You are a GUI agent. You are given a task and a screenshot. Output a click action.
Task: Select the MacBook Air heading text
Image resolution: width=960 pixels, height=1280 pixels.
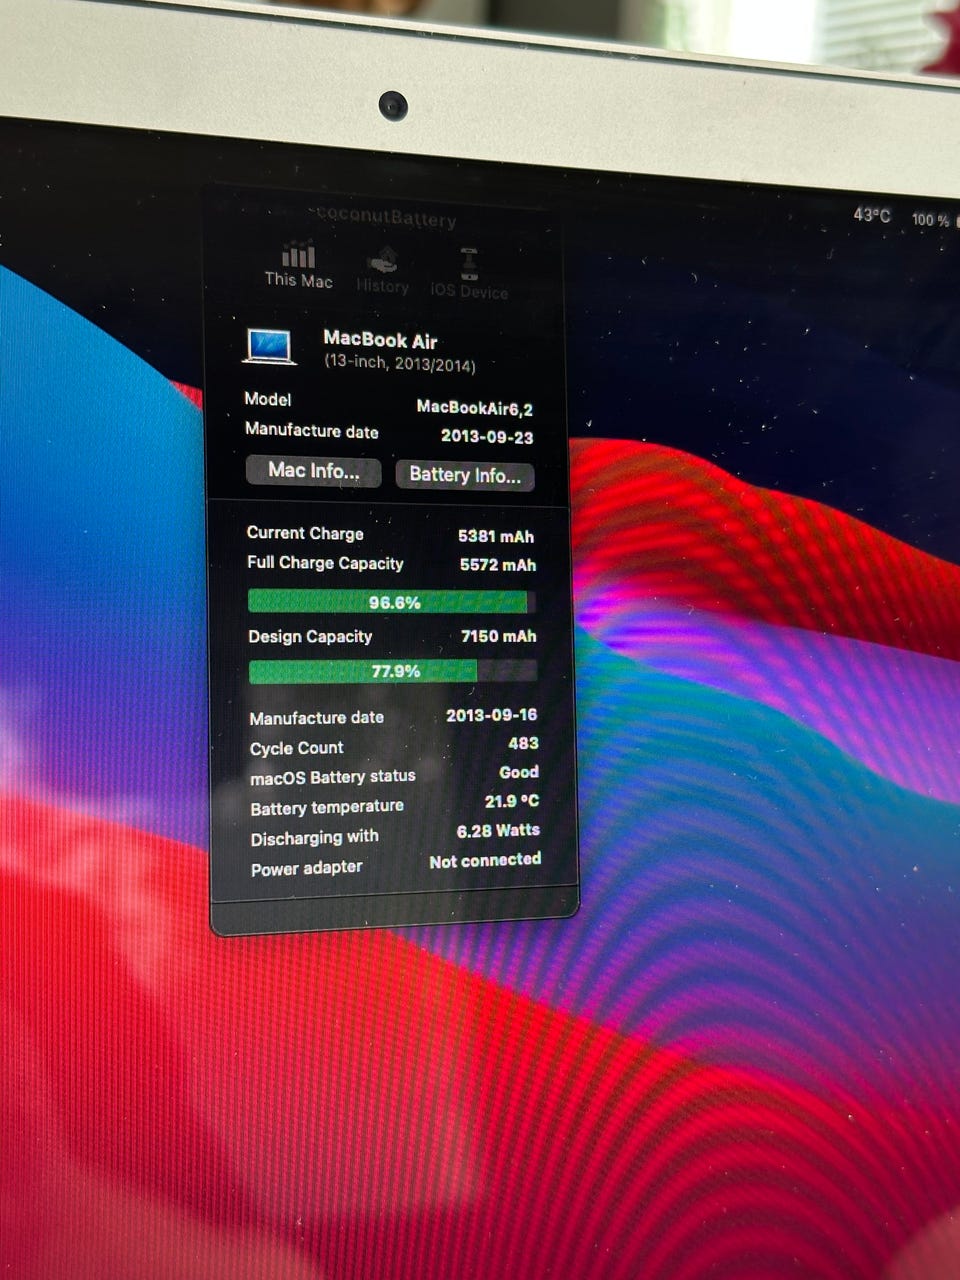380,340
